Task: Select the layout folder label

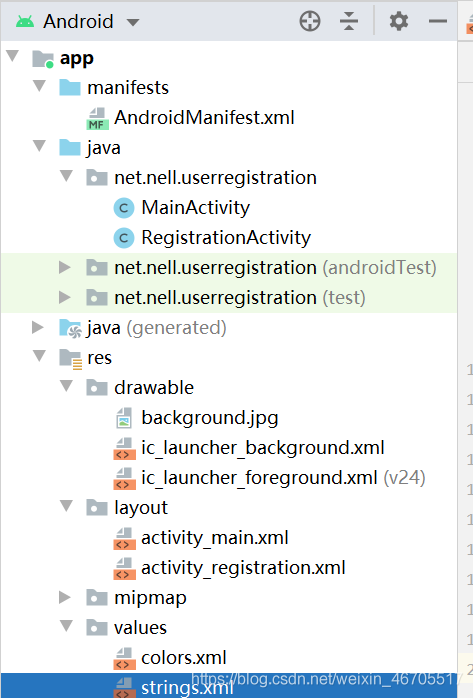Action: pos(141,508)
